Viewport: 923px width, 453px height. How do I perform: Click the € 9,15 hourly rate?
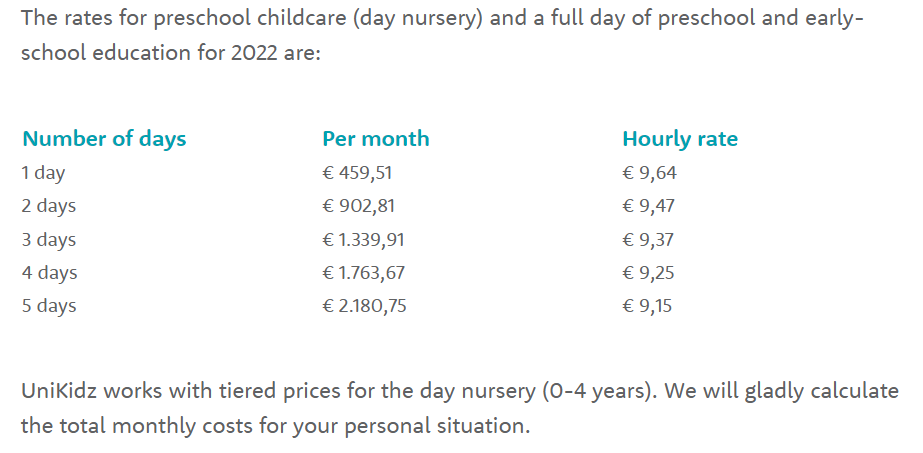point(647,305)
